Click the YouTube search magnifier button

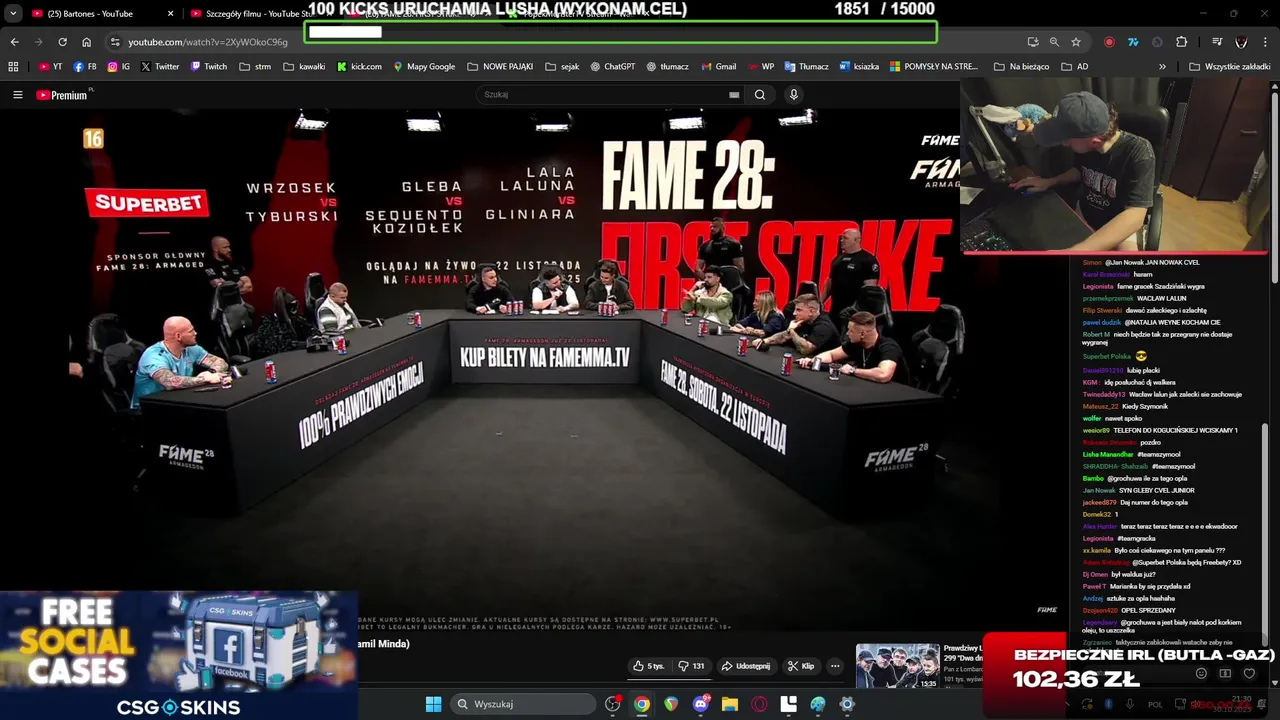(x=760, y=95)
